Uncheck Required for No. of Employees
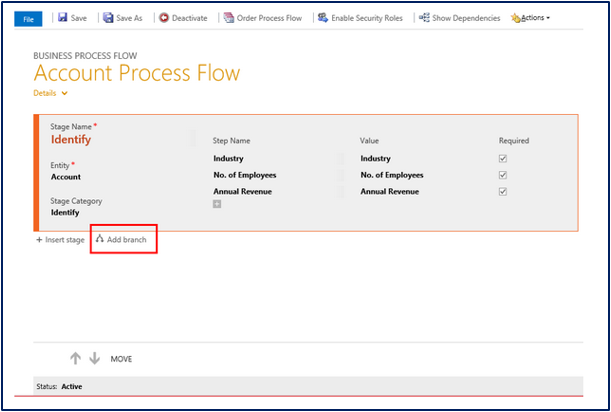This screenshot has width=611, height=412. [x=503, y=175]
